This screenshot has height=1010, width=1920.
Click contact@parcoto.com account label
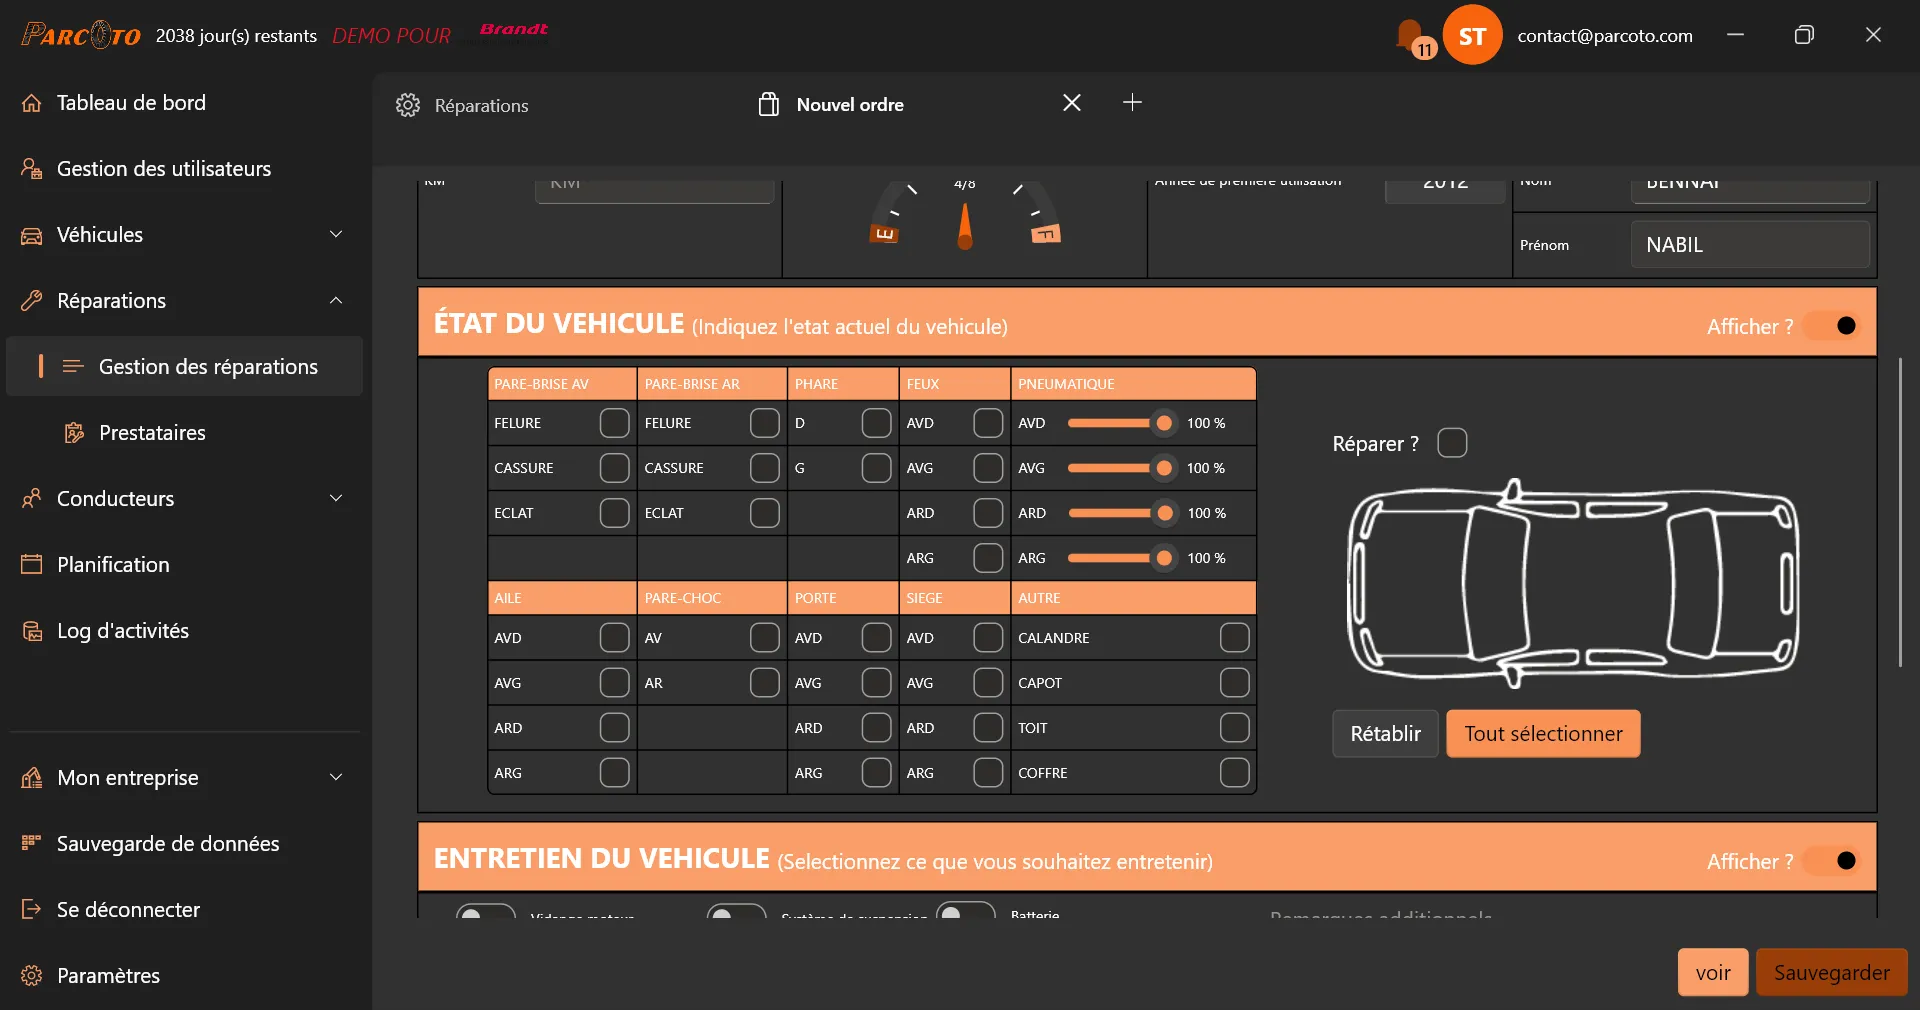[x=1605, y=36]
